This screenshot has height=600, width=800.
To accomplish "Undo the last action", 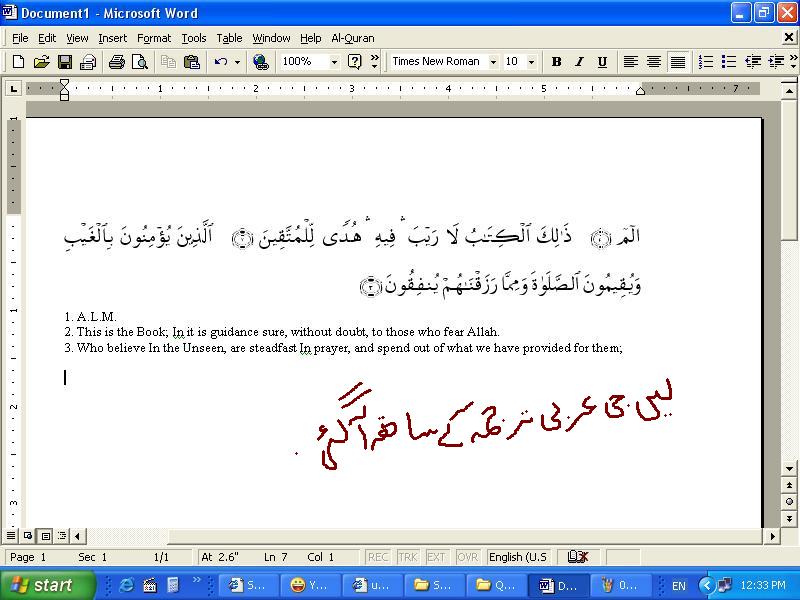I will point(220,62).
